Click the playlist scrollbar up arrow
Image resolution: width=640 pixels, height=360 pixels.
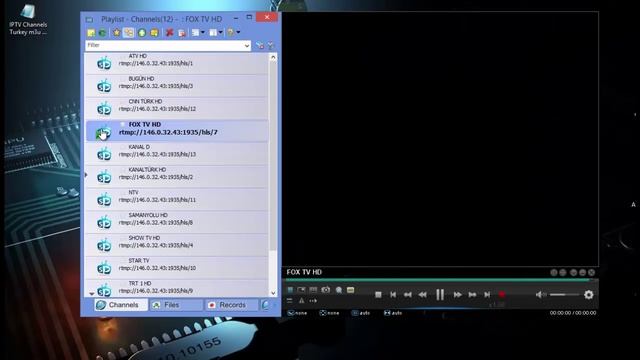pyautogui.click(x=273, y=58)
